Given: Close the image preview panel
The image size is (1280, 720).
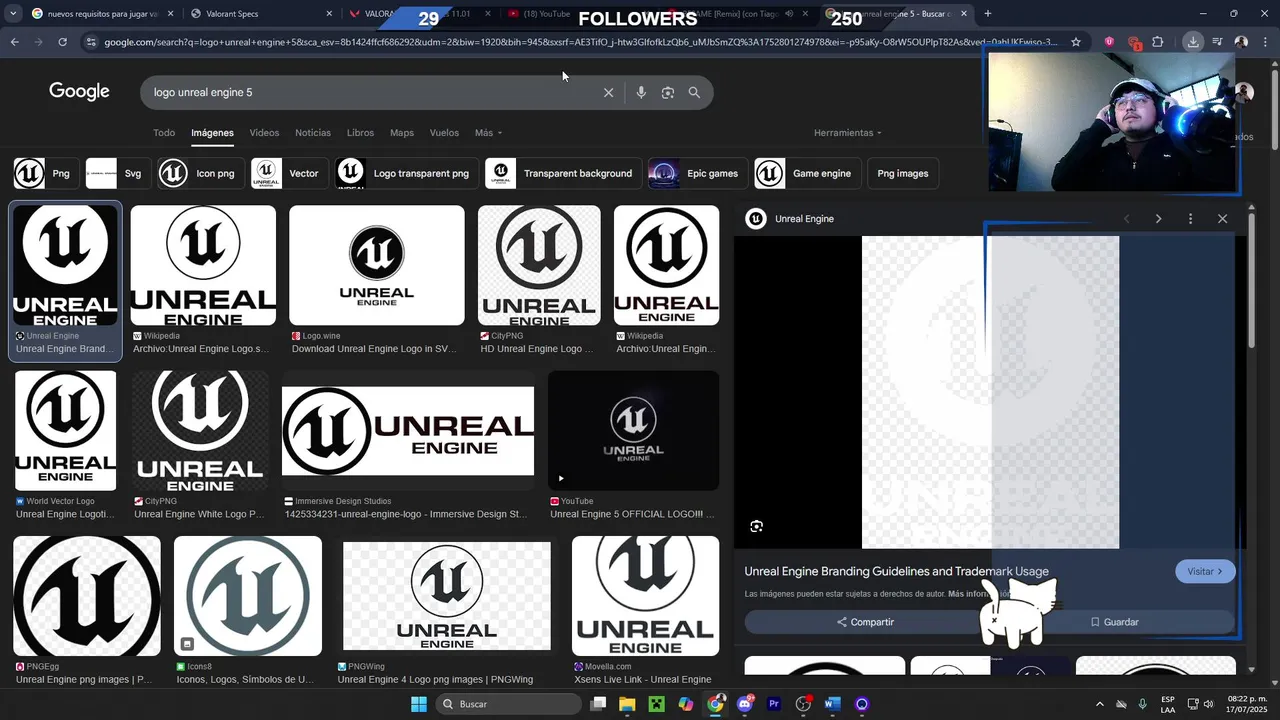Looking at the screenshot, I should (x=1222, y=219).
